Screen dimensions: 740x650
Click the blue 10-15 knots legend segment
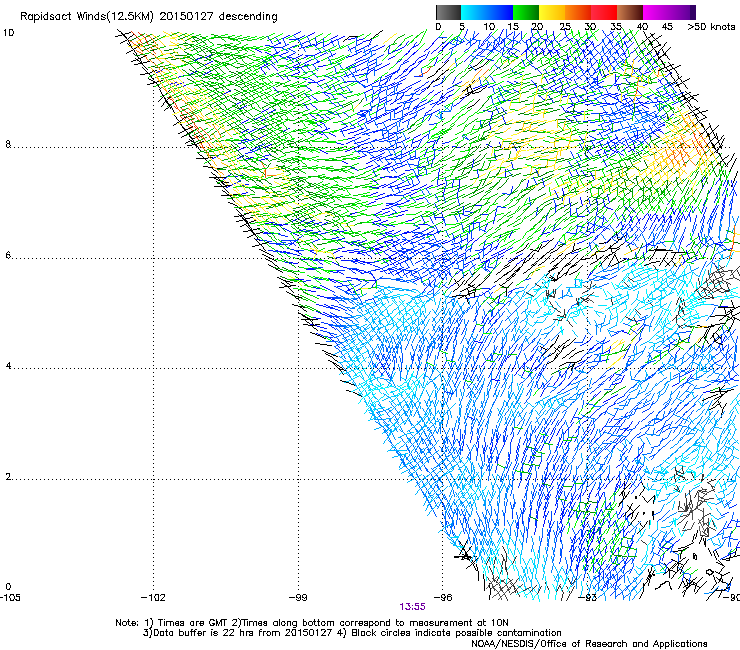pos(500,12)
